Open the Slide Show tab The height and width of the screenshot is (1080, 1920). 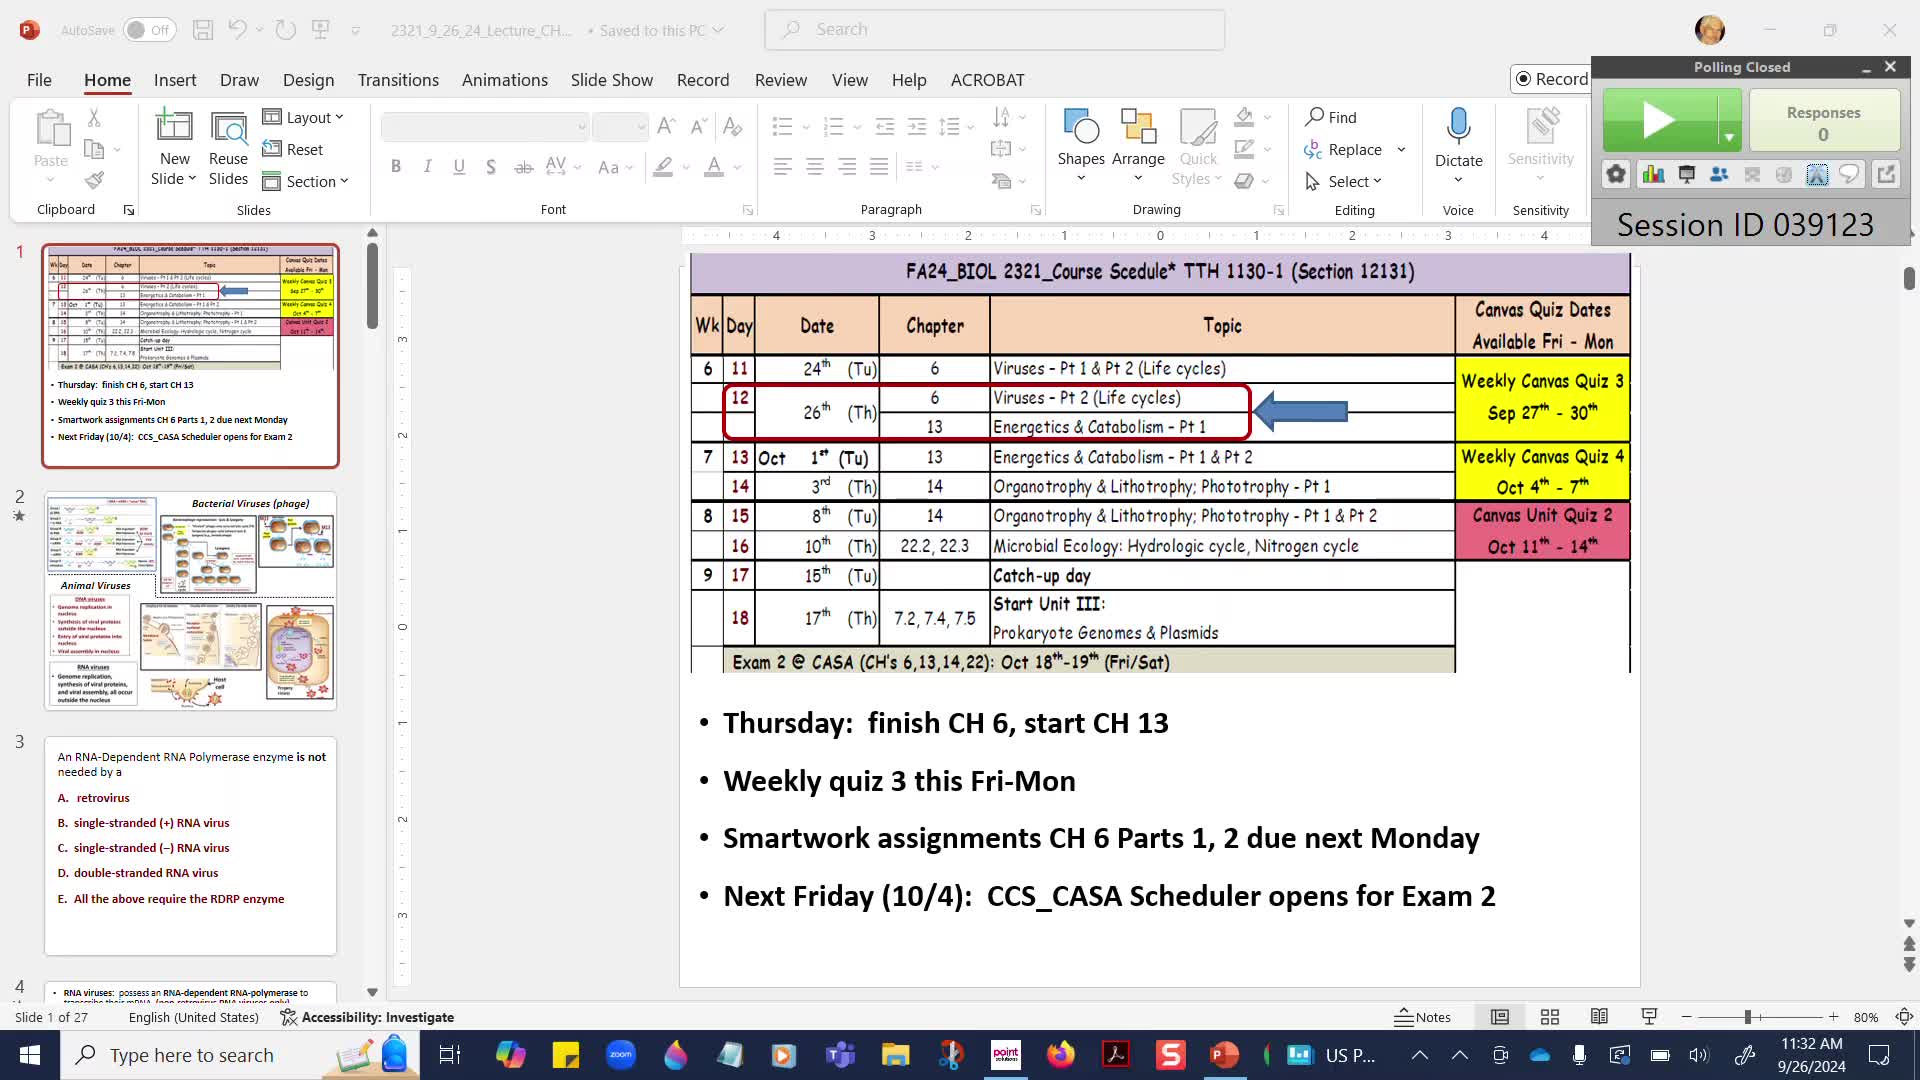point(611,80)
